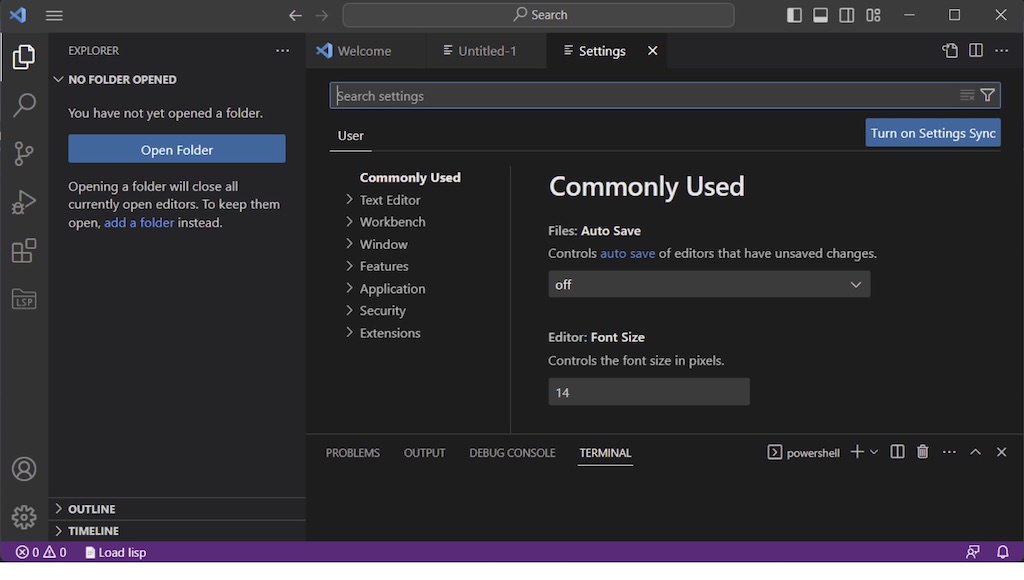This screenshot has height=580, width=1024.
Task: Click the Open Folder button
Action: tap(177, 150)
